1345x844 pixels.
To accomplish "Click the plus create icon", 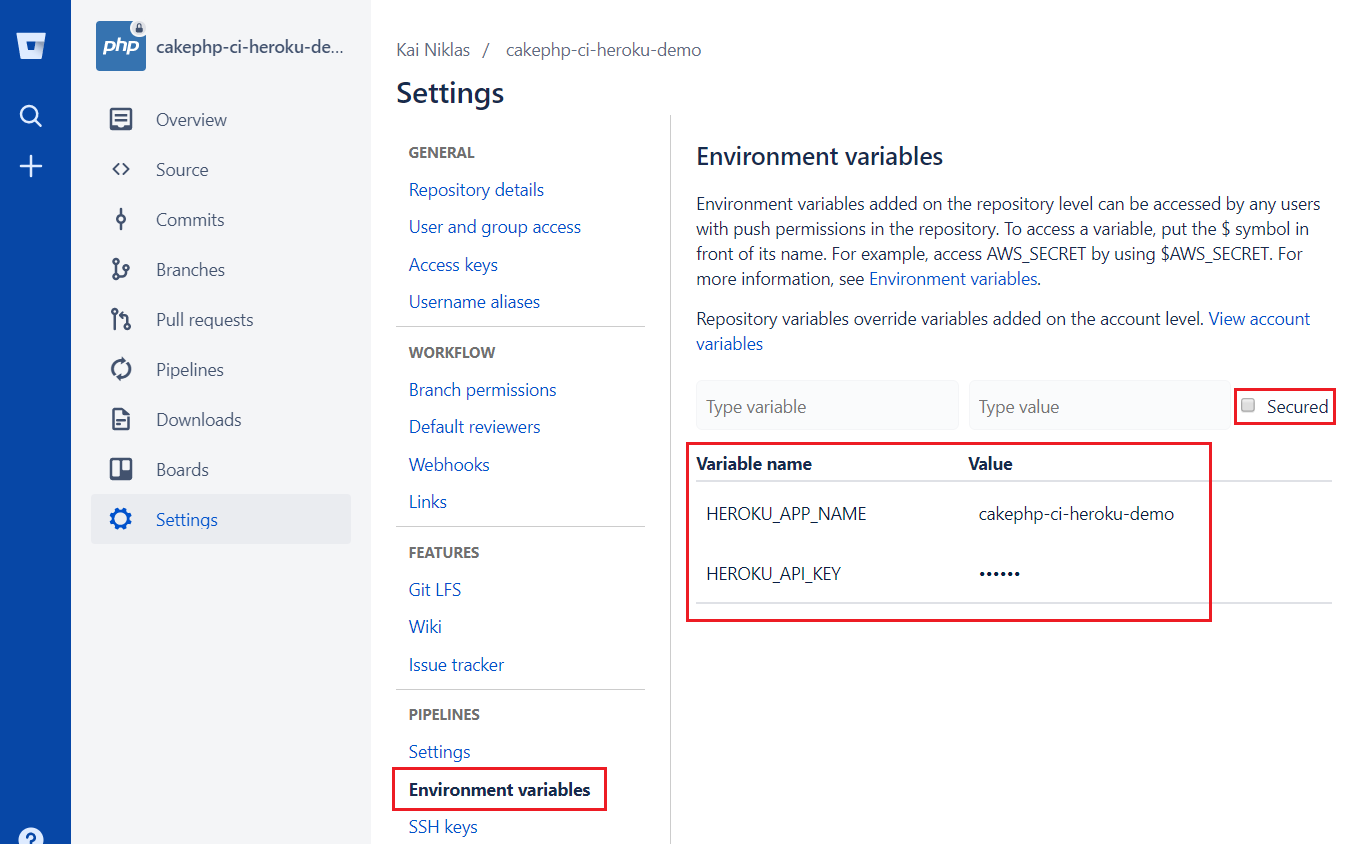I will [31, 166].
